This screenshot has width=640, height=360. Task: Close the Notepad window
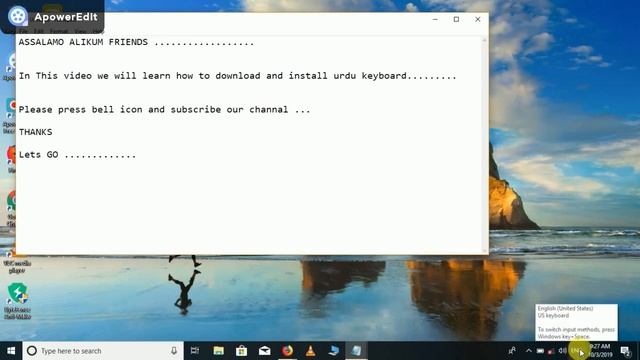478,19
